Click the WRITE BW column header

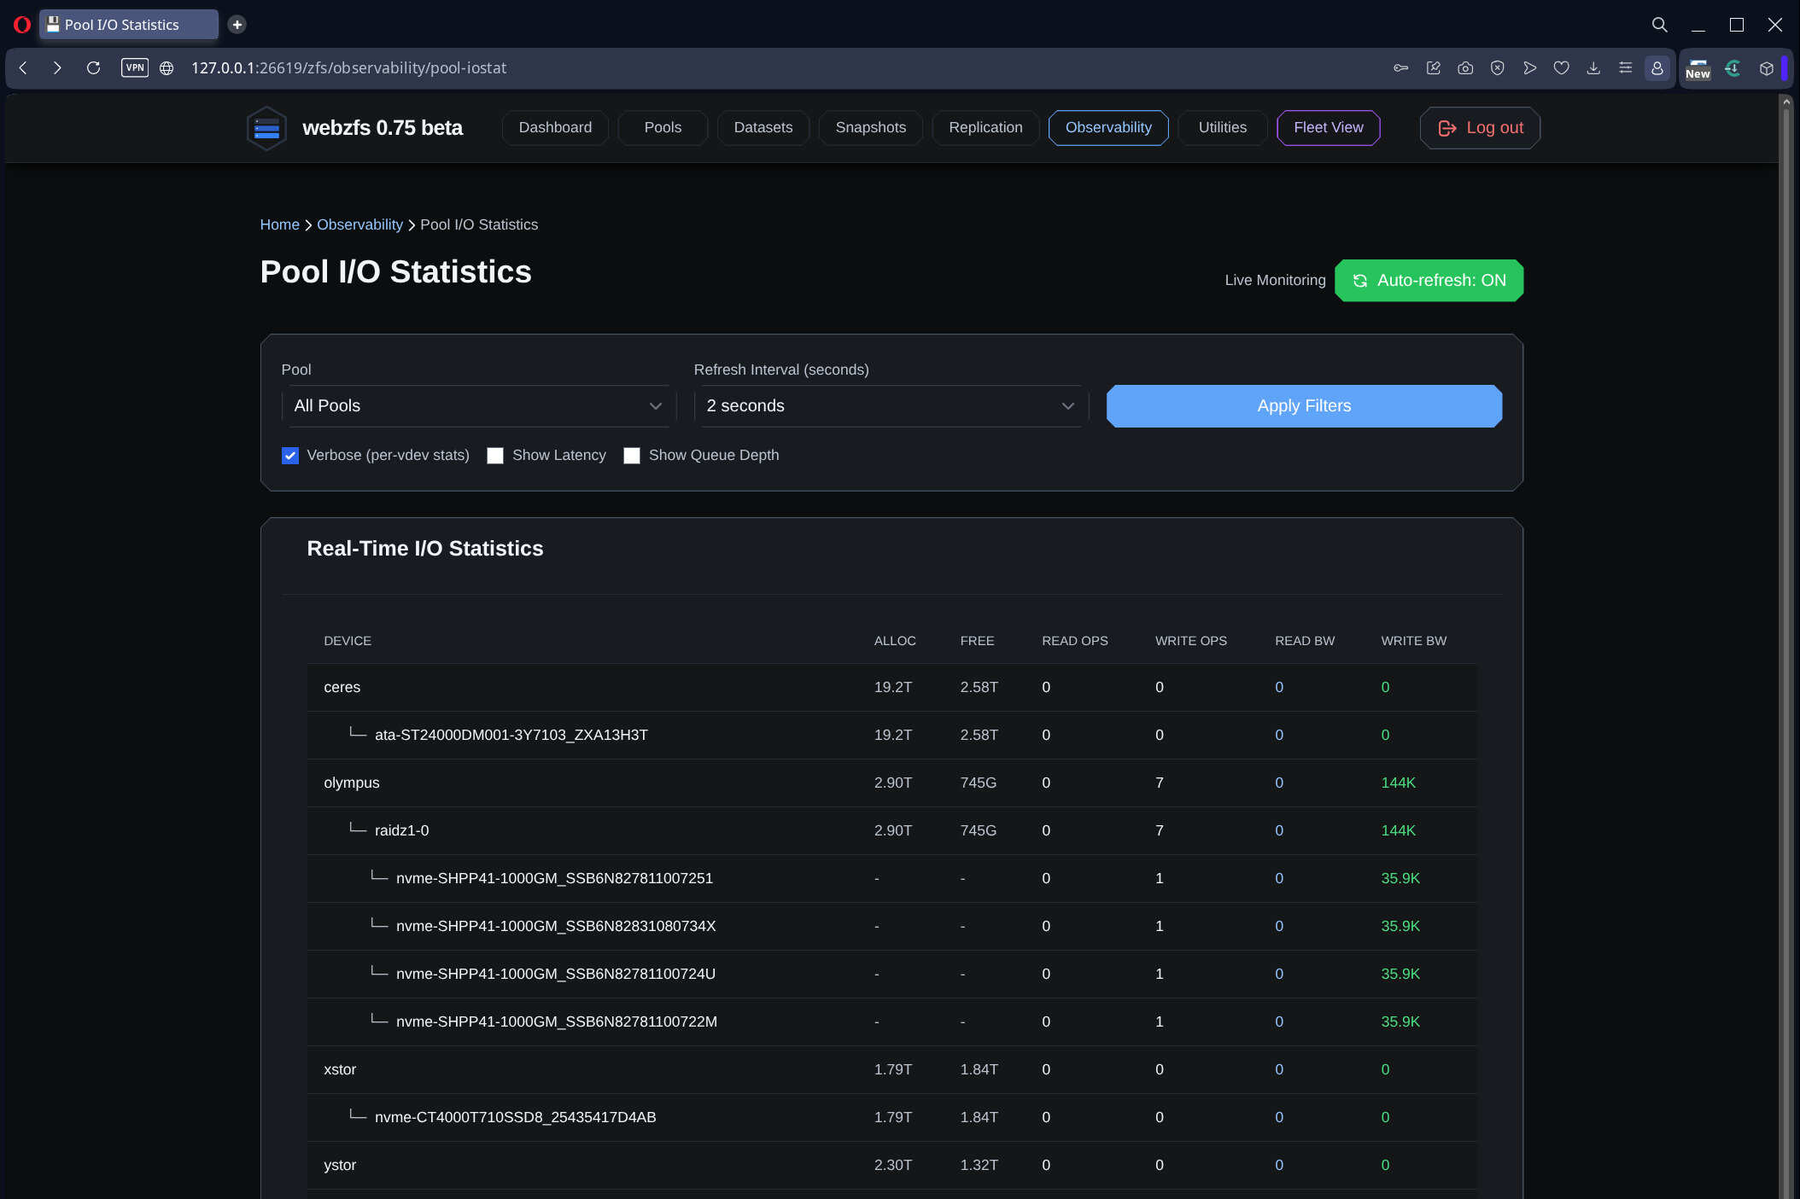click(1413, 641)
